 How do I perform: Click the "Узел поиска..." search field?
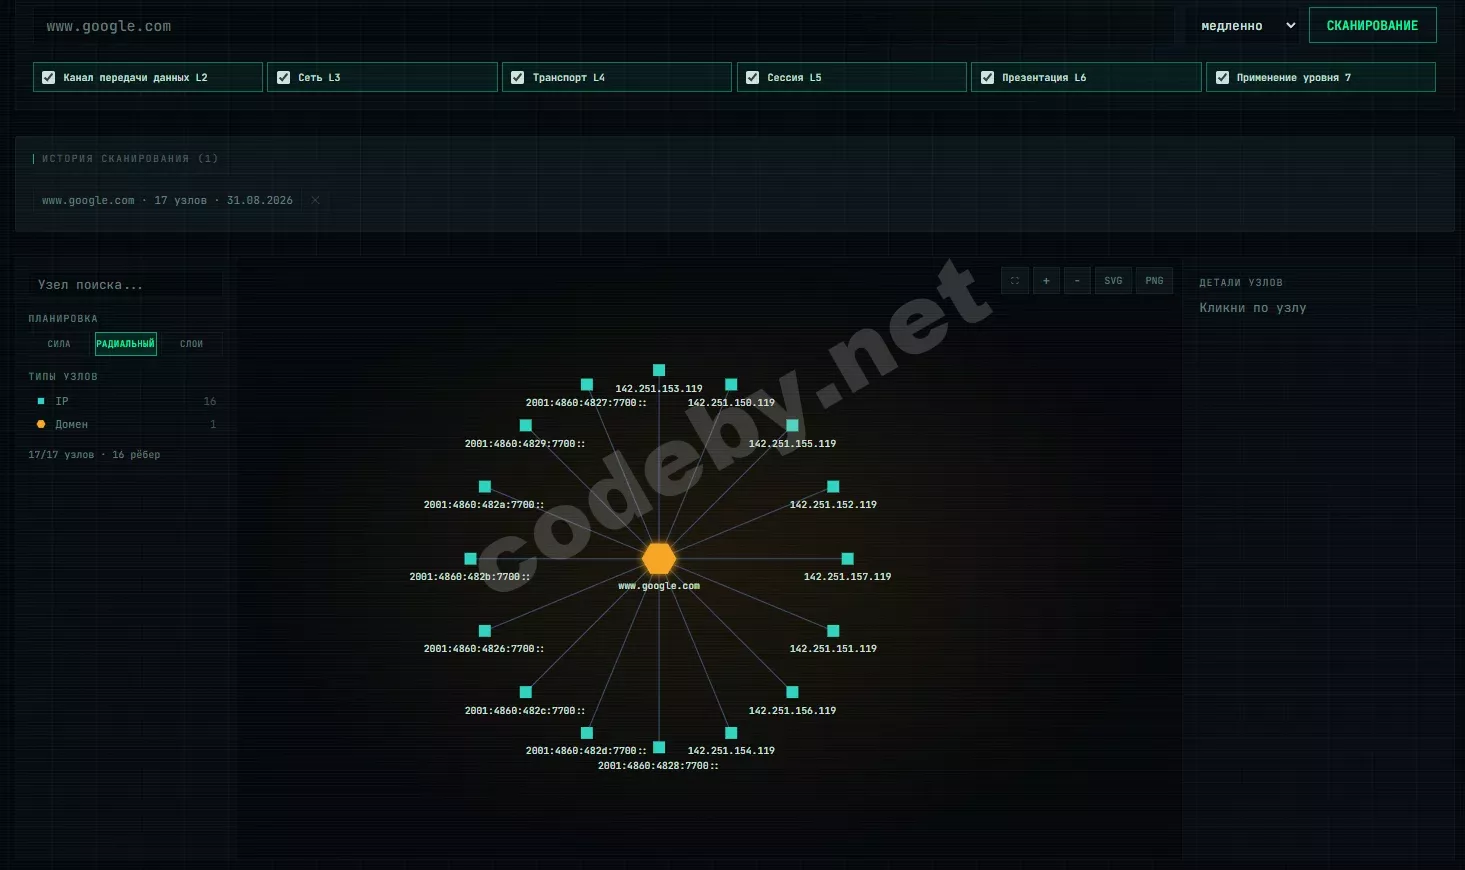point(125,285)
